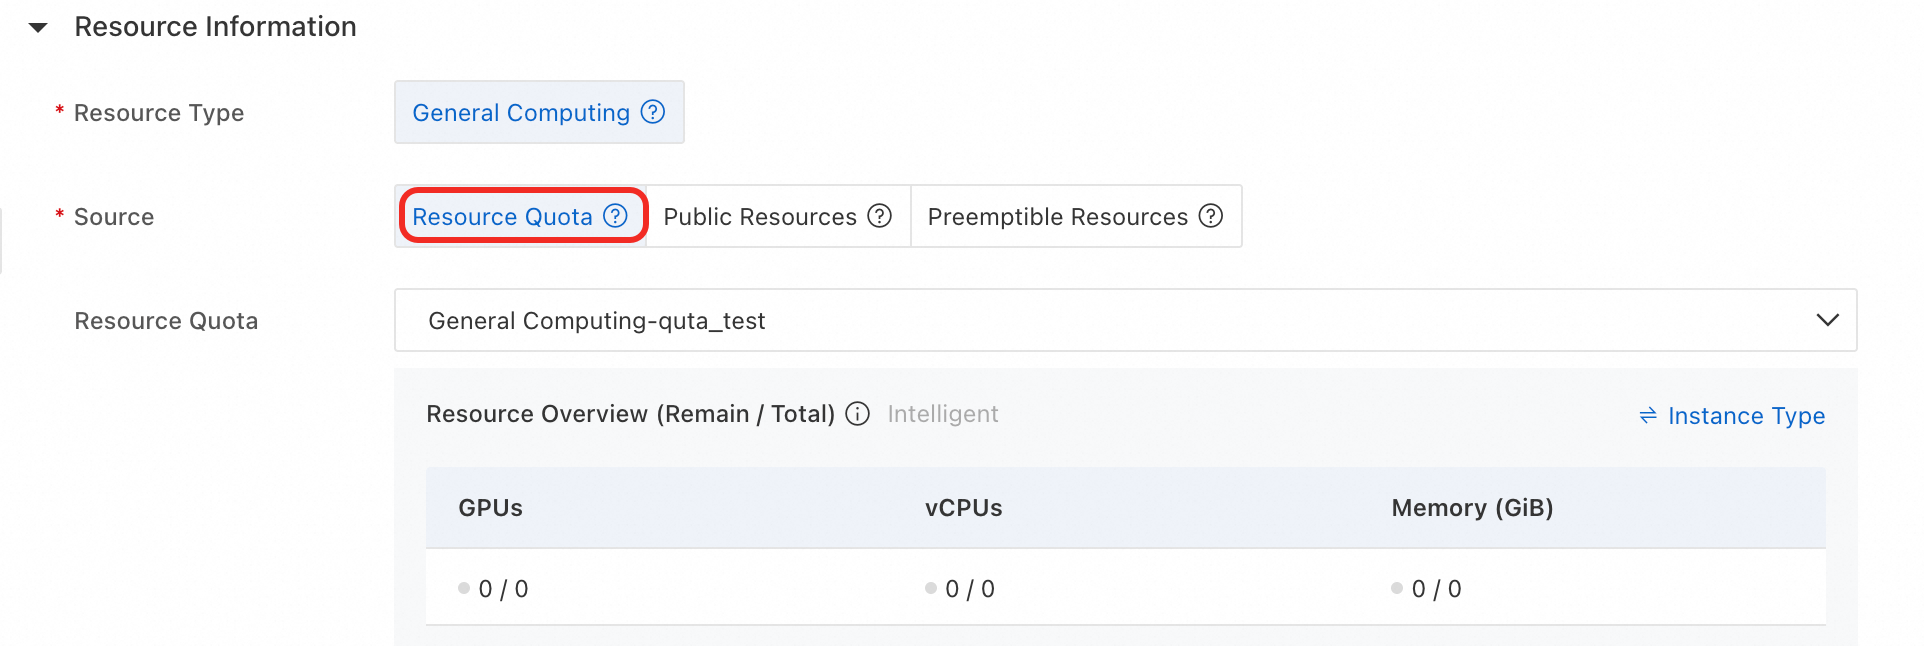The width and height of the screenshot is (1924, 646).
Task: Open the Resource Quota dropdown chevron
Action: (1827, 320)
